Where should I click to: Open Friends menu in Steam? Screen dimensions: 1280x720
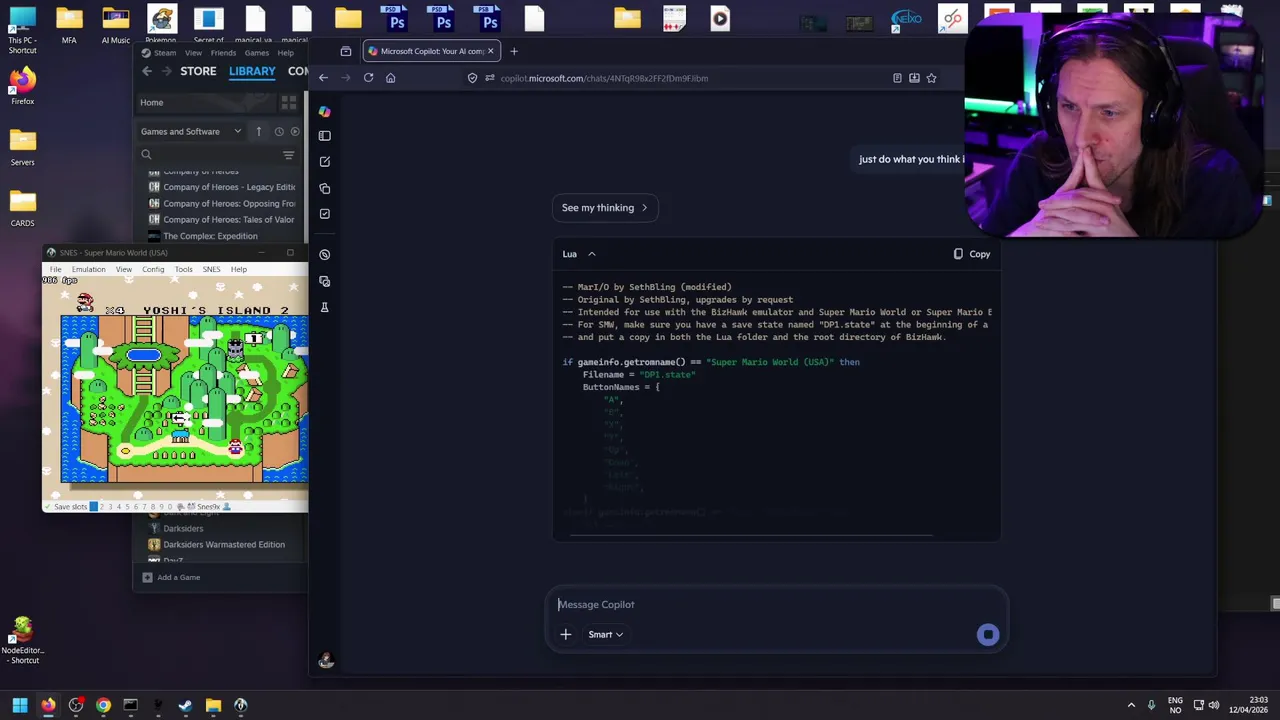coord(223,53)
